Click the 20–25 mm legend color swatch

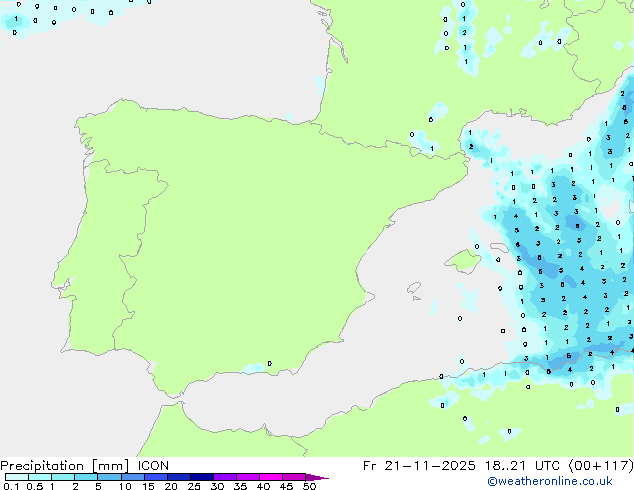point(178,477)
